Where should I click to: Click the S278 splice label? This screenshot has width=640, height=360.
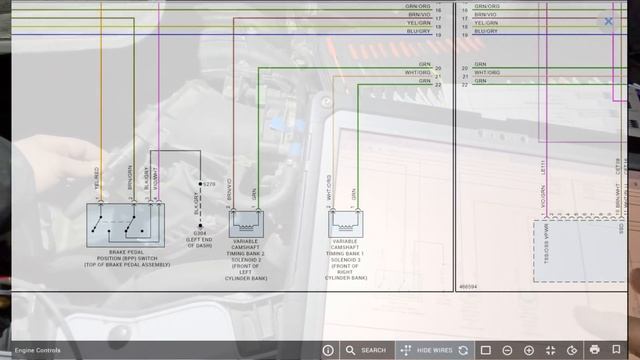(x=209, y=184)
